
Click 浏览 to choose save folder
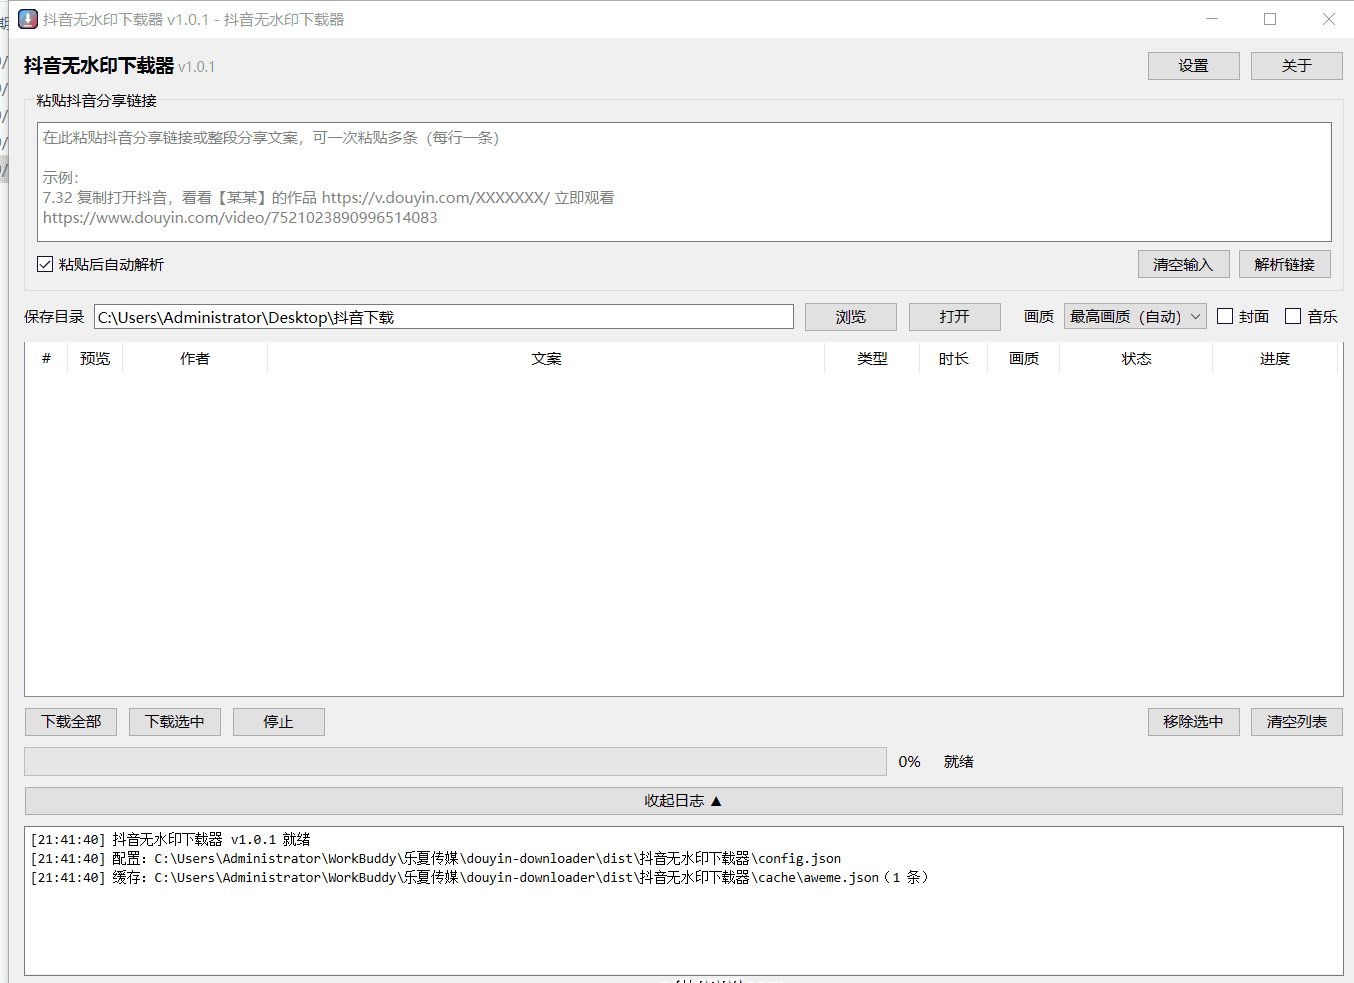point(851,317)
